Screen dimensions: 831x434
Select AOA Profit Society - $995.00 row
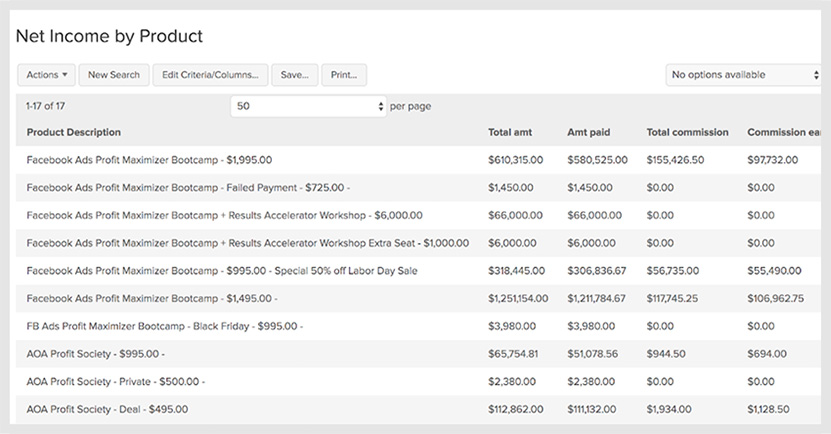(x=419, y=354)
